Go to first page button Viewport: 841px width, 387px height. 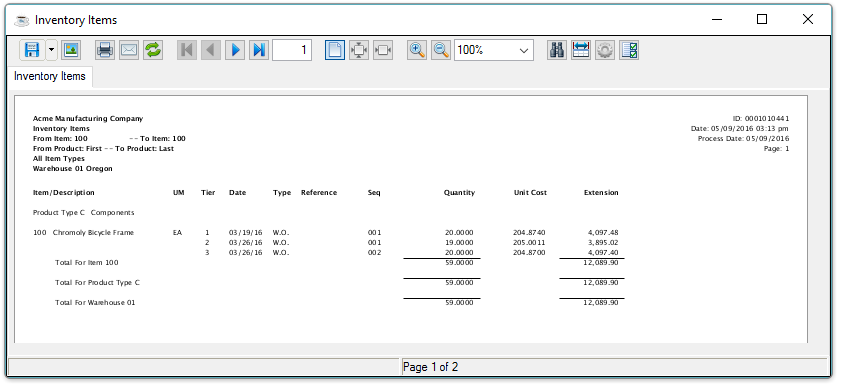[x=187, y=50]
